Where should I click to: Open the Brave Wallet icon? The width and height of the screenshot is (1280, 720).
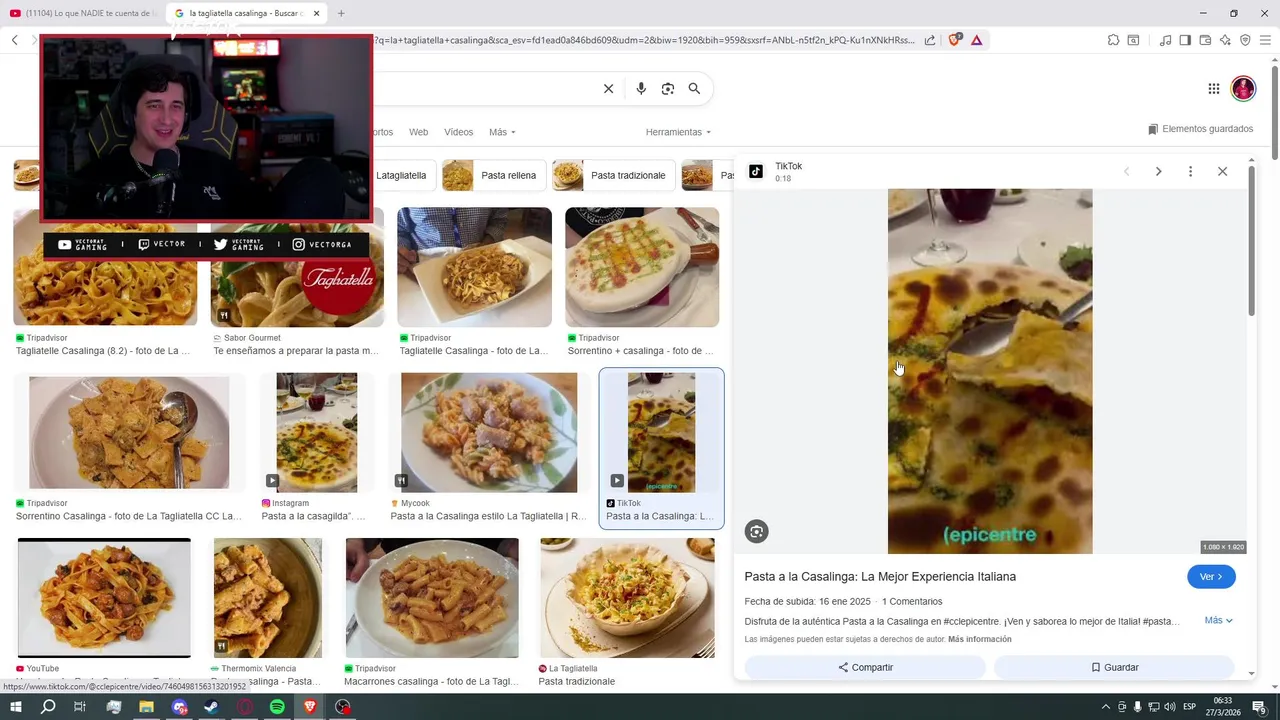pyautogui.click(x=1205, y=40)
